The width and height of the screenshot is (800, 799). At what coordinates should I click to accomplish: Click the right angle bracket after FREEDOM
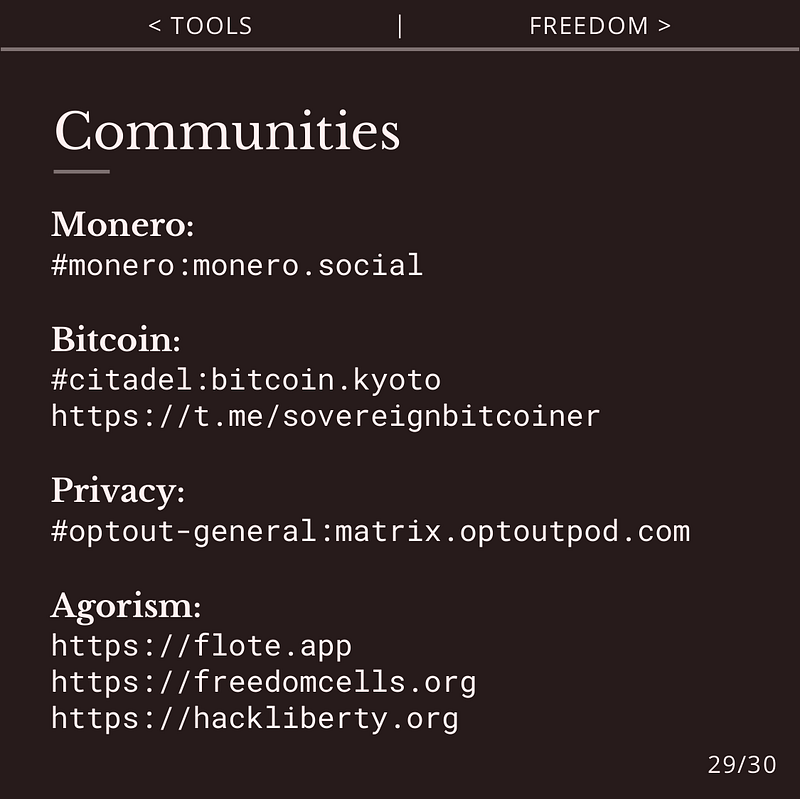664,26
